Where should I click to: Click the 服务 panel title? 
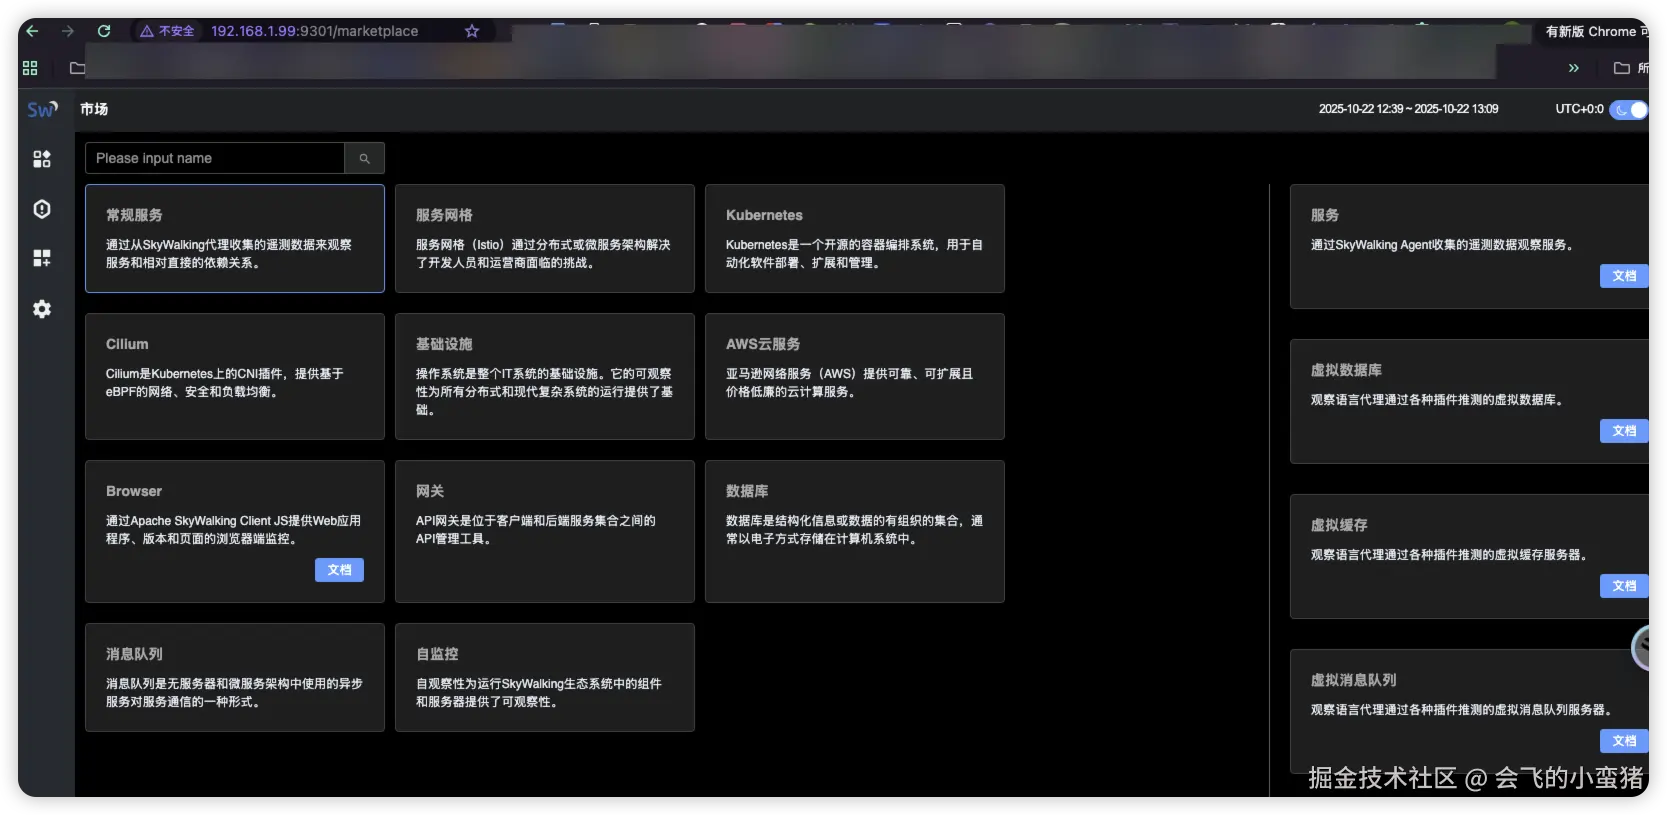tap(1325, 215)
